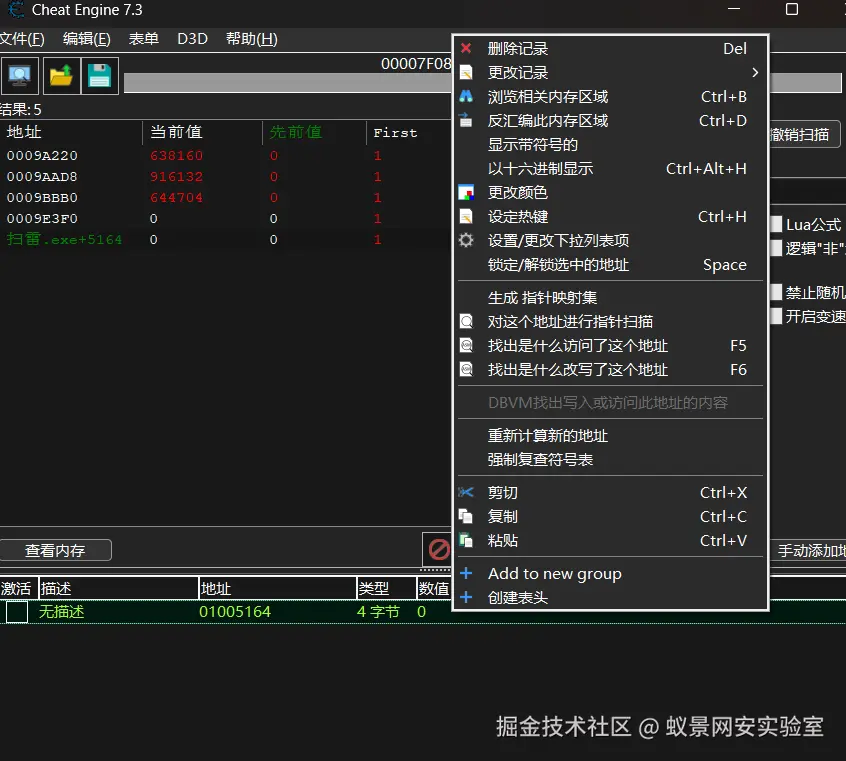Select result row address 0009AAD8
Image resolution: width=846 pixels, height=761 pixels.
coord(42,176)
